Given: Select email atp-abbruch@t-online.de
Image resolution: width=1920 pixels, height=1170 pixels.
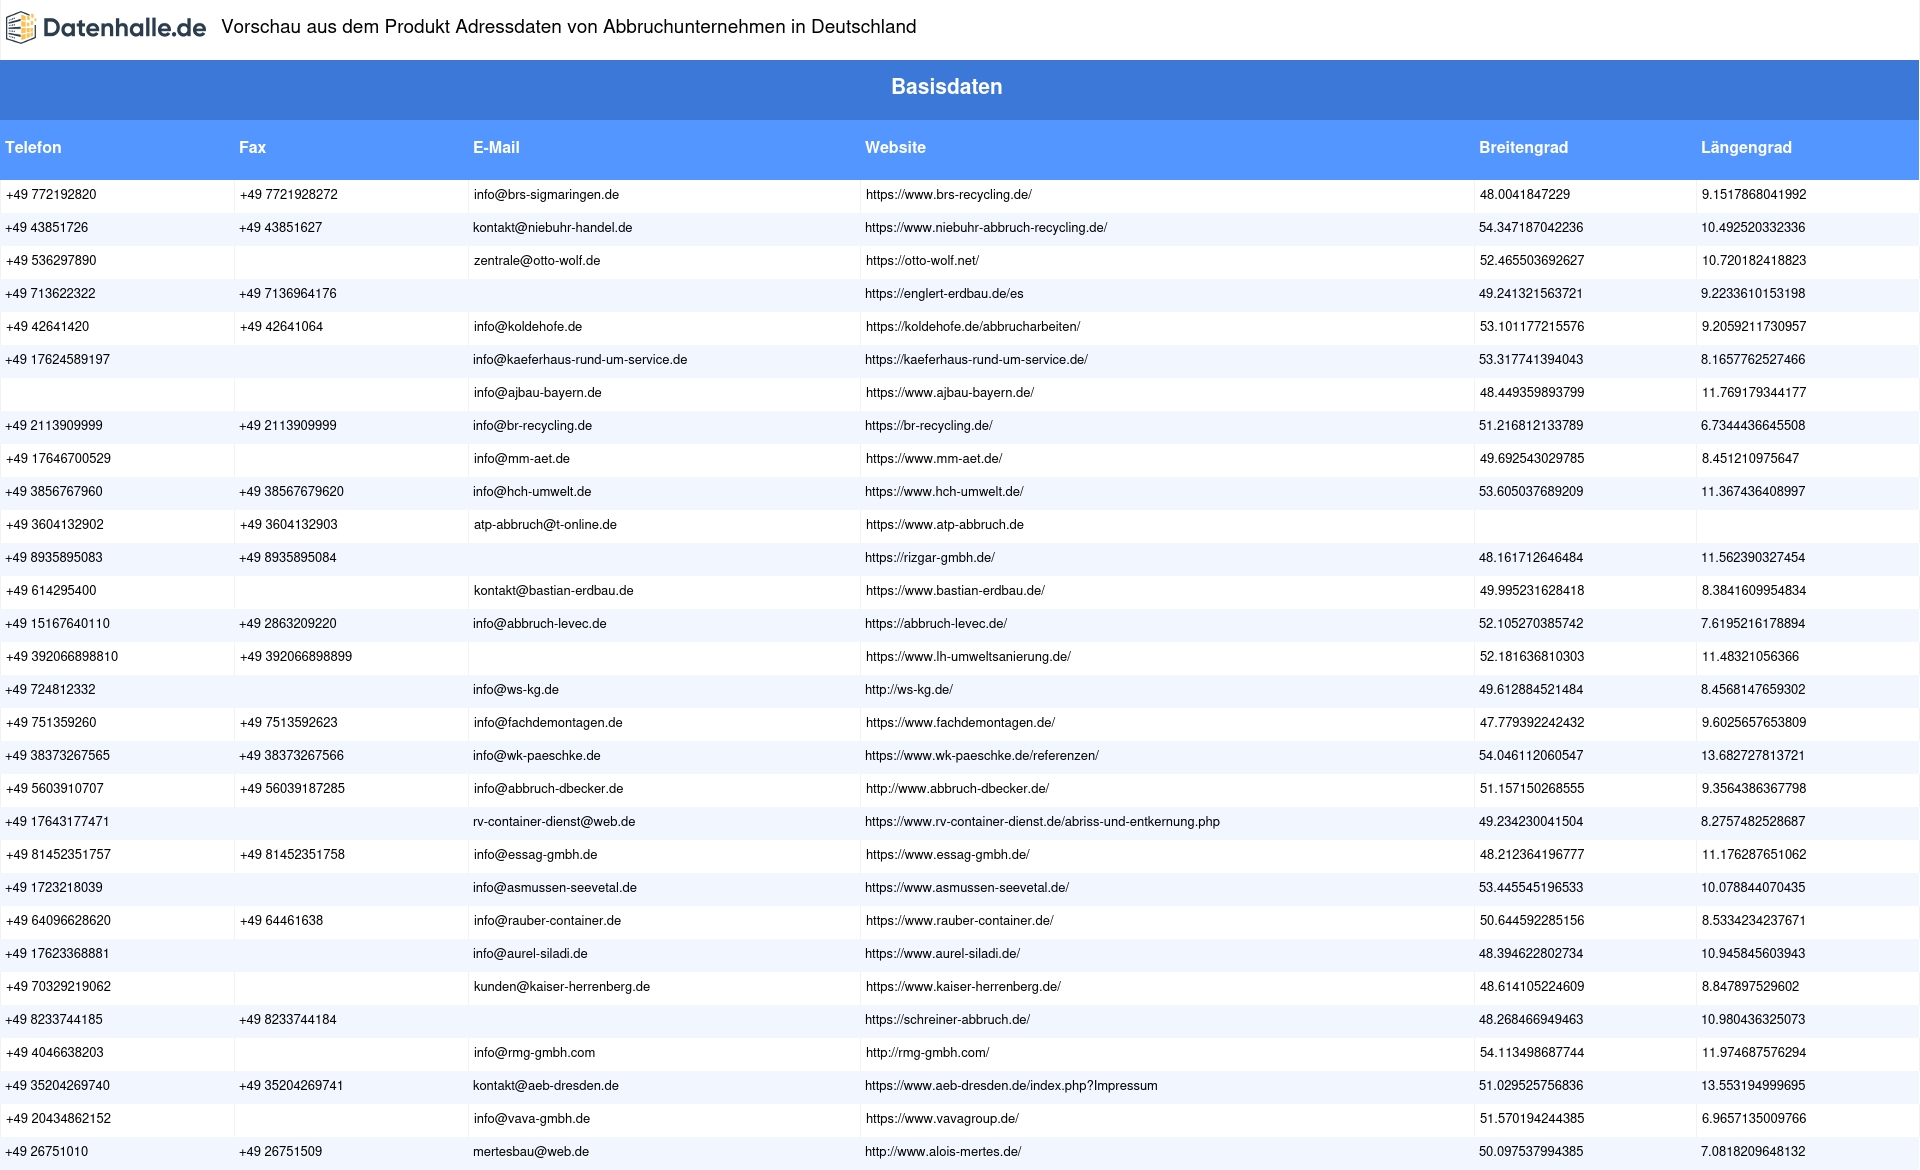Looking at the screenshot, I should [545, 525].
